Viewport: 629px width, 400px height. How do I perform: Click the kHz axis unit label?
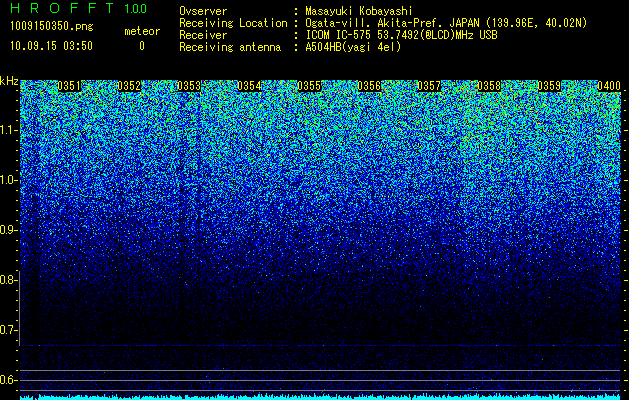pyautogui.click(x=9, y=81)
